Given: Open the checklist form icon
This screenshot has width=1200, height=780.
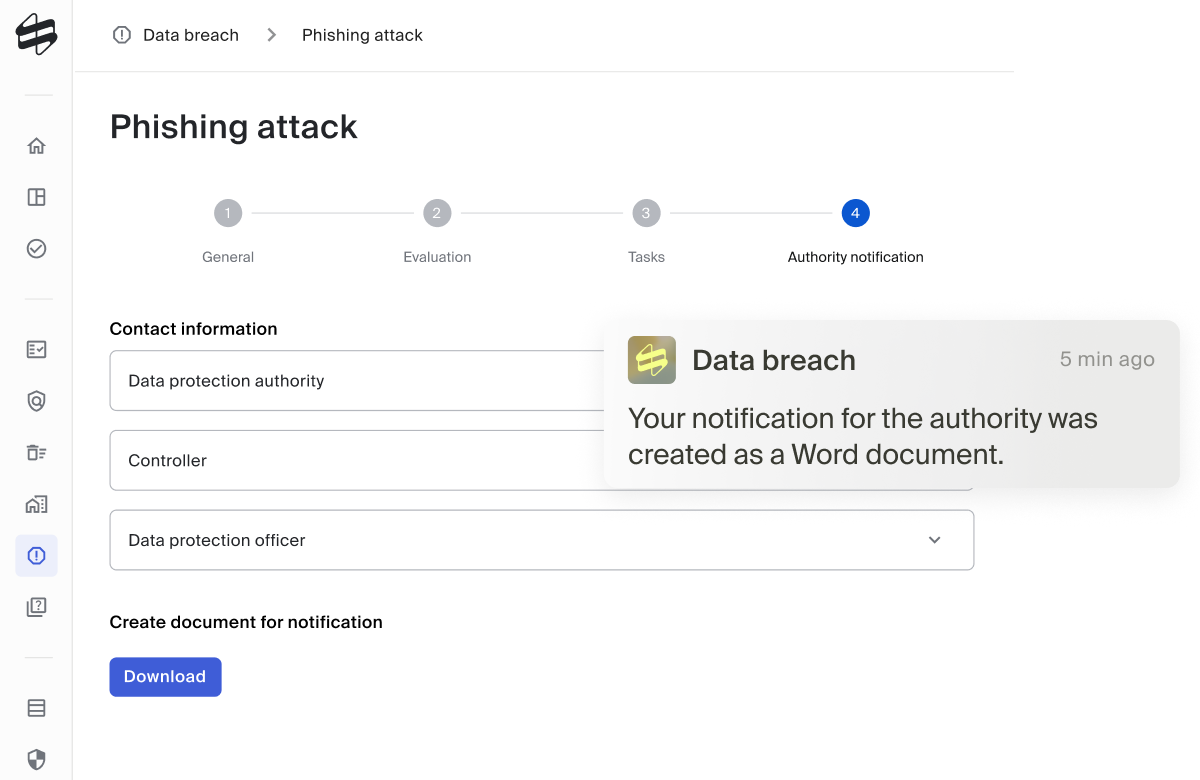Looking at the screenshot, I should (x=36, y=350).
